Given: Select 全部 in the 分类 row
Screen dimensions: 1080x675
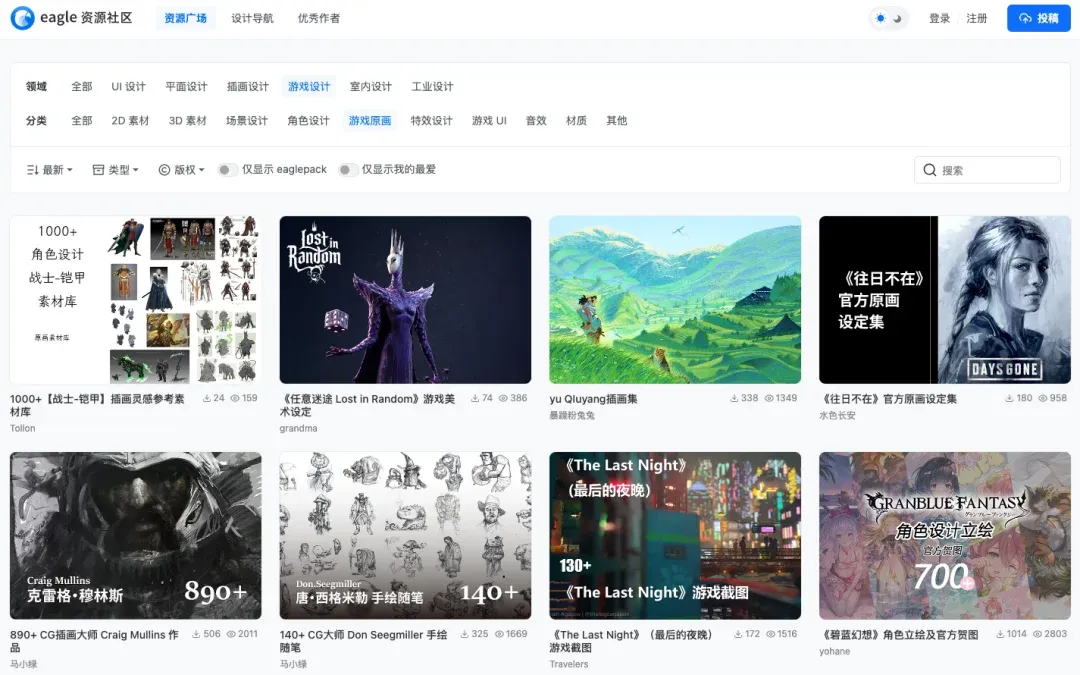Looking at the screenshot, I should (x=82, y=121).
